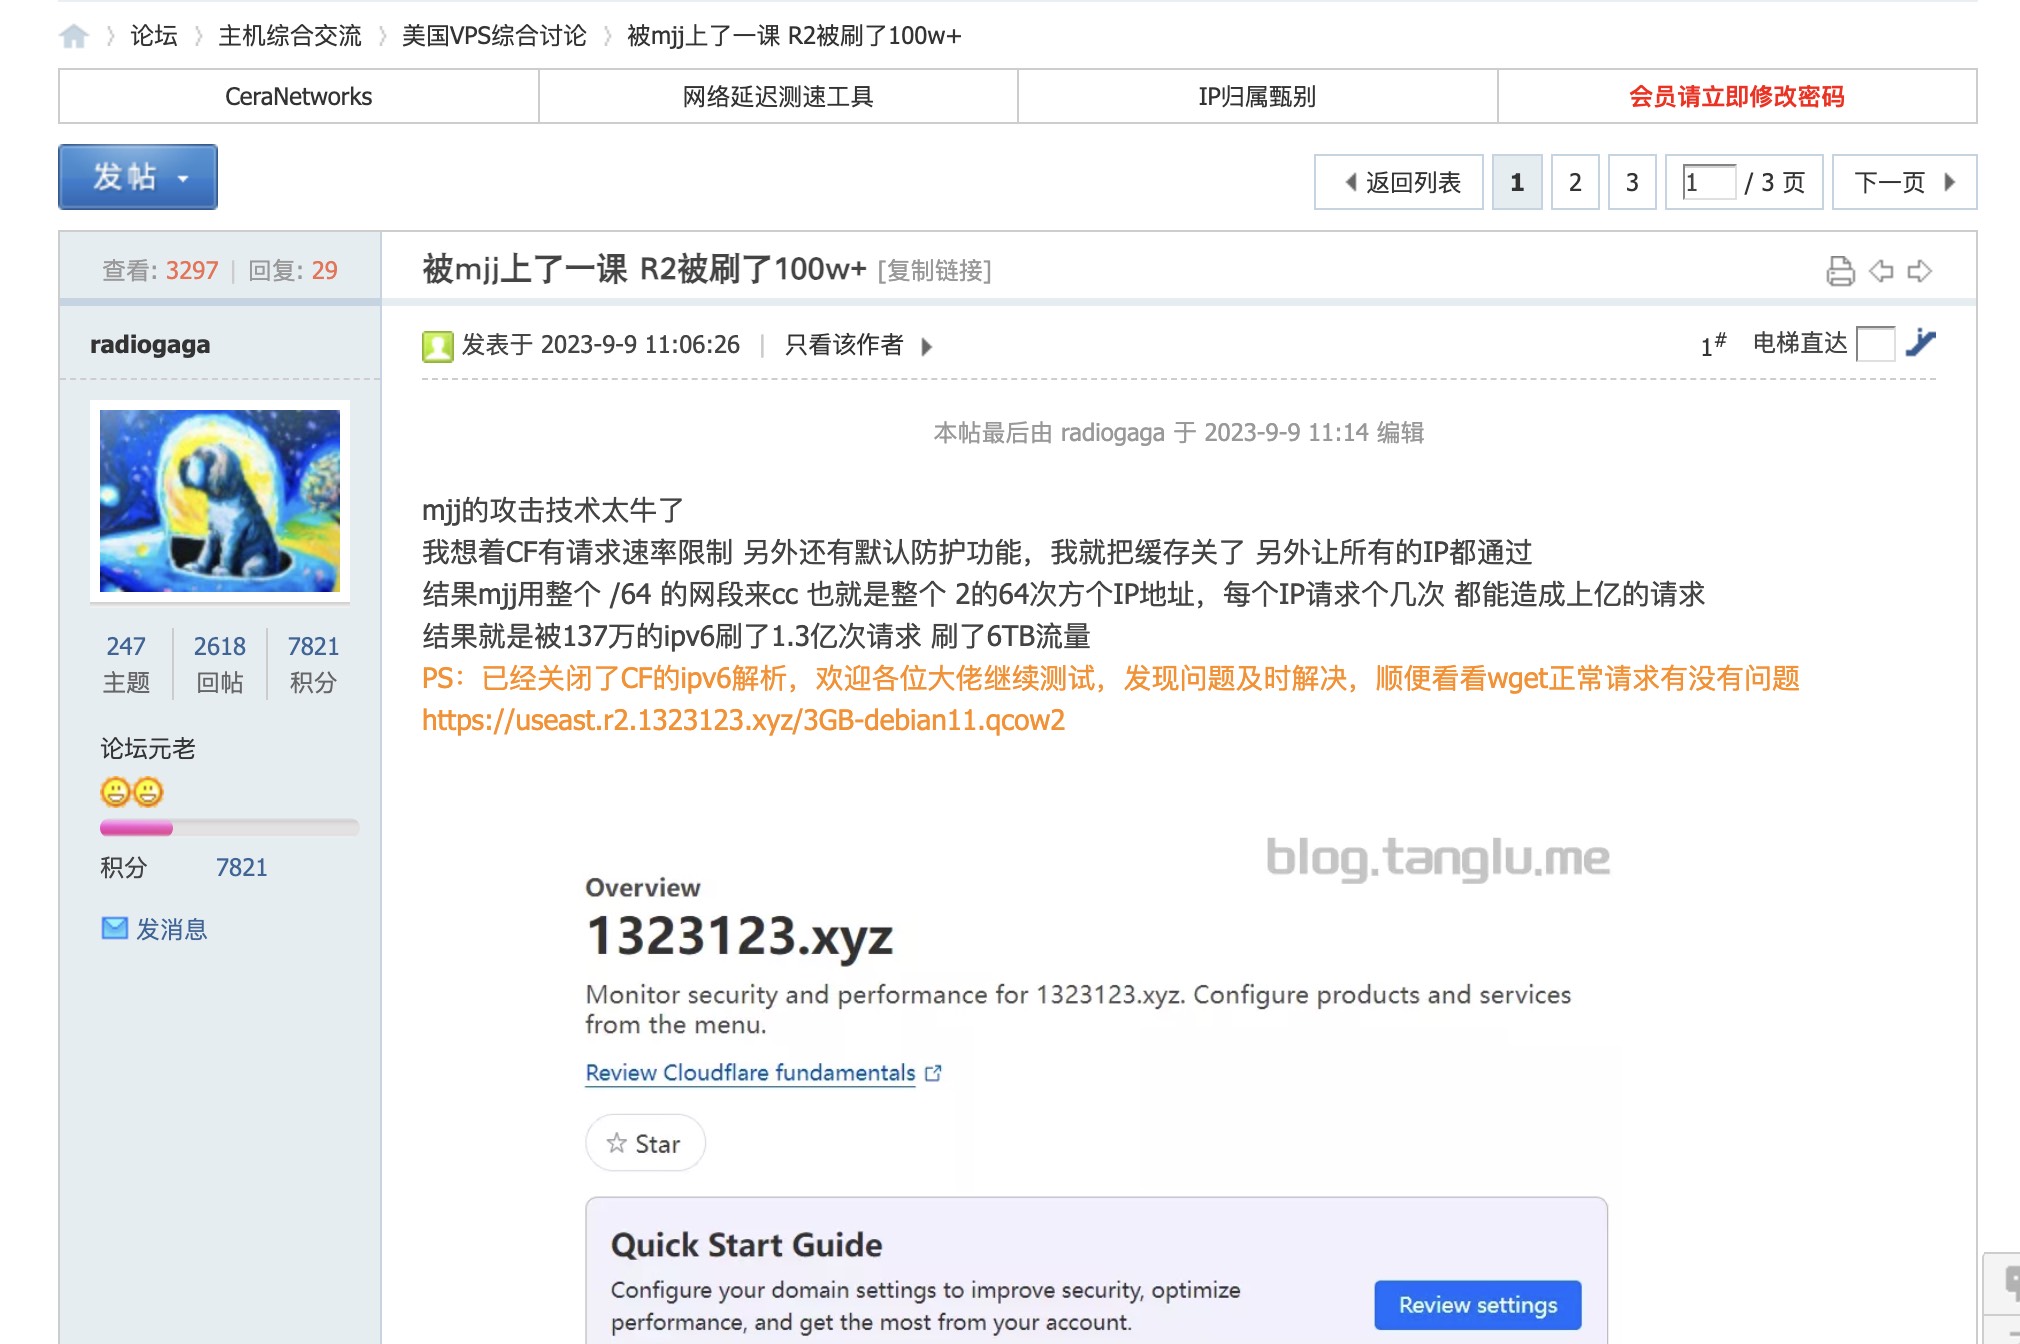
Task: Switch to the CeraNetworks tab
Action: click(x=297, y=96)
